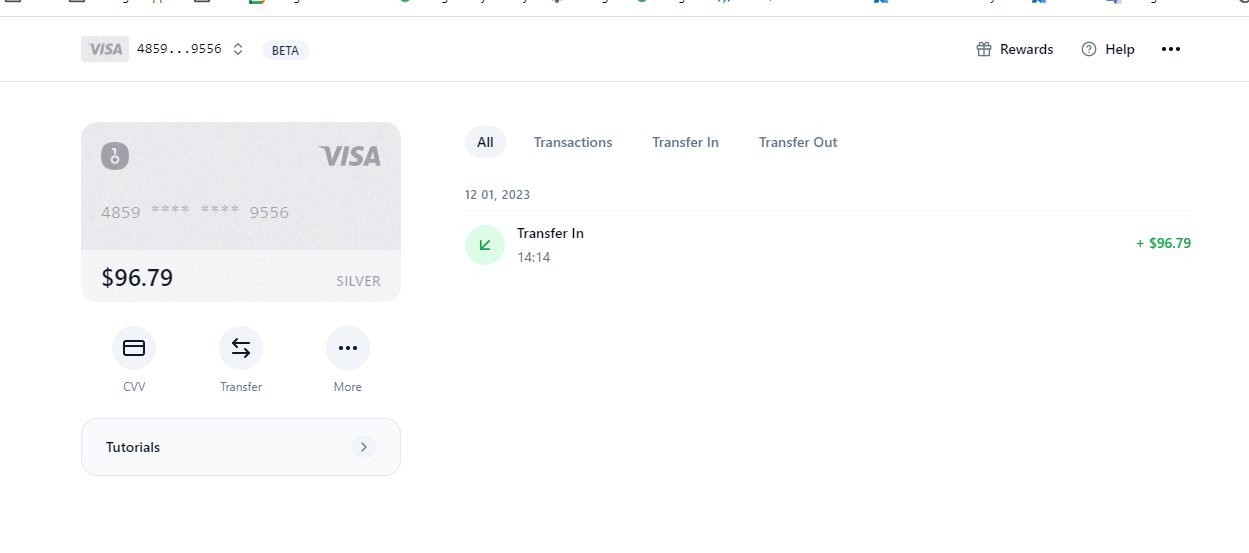The width and height of the screenshot is (1249, 553).
Task: Switch to the Transactions tab
Action: (x=573, y=142)
